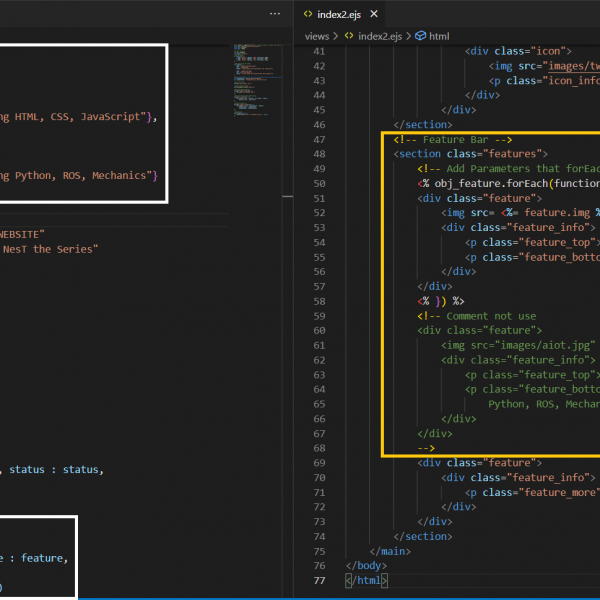Click line number 48 in the gutter

319,155
